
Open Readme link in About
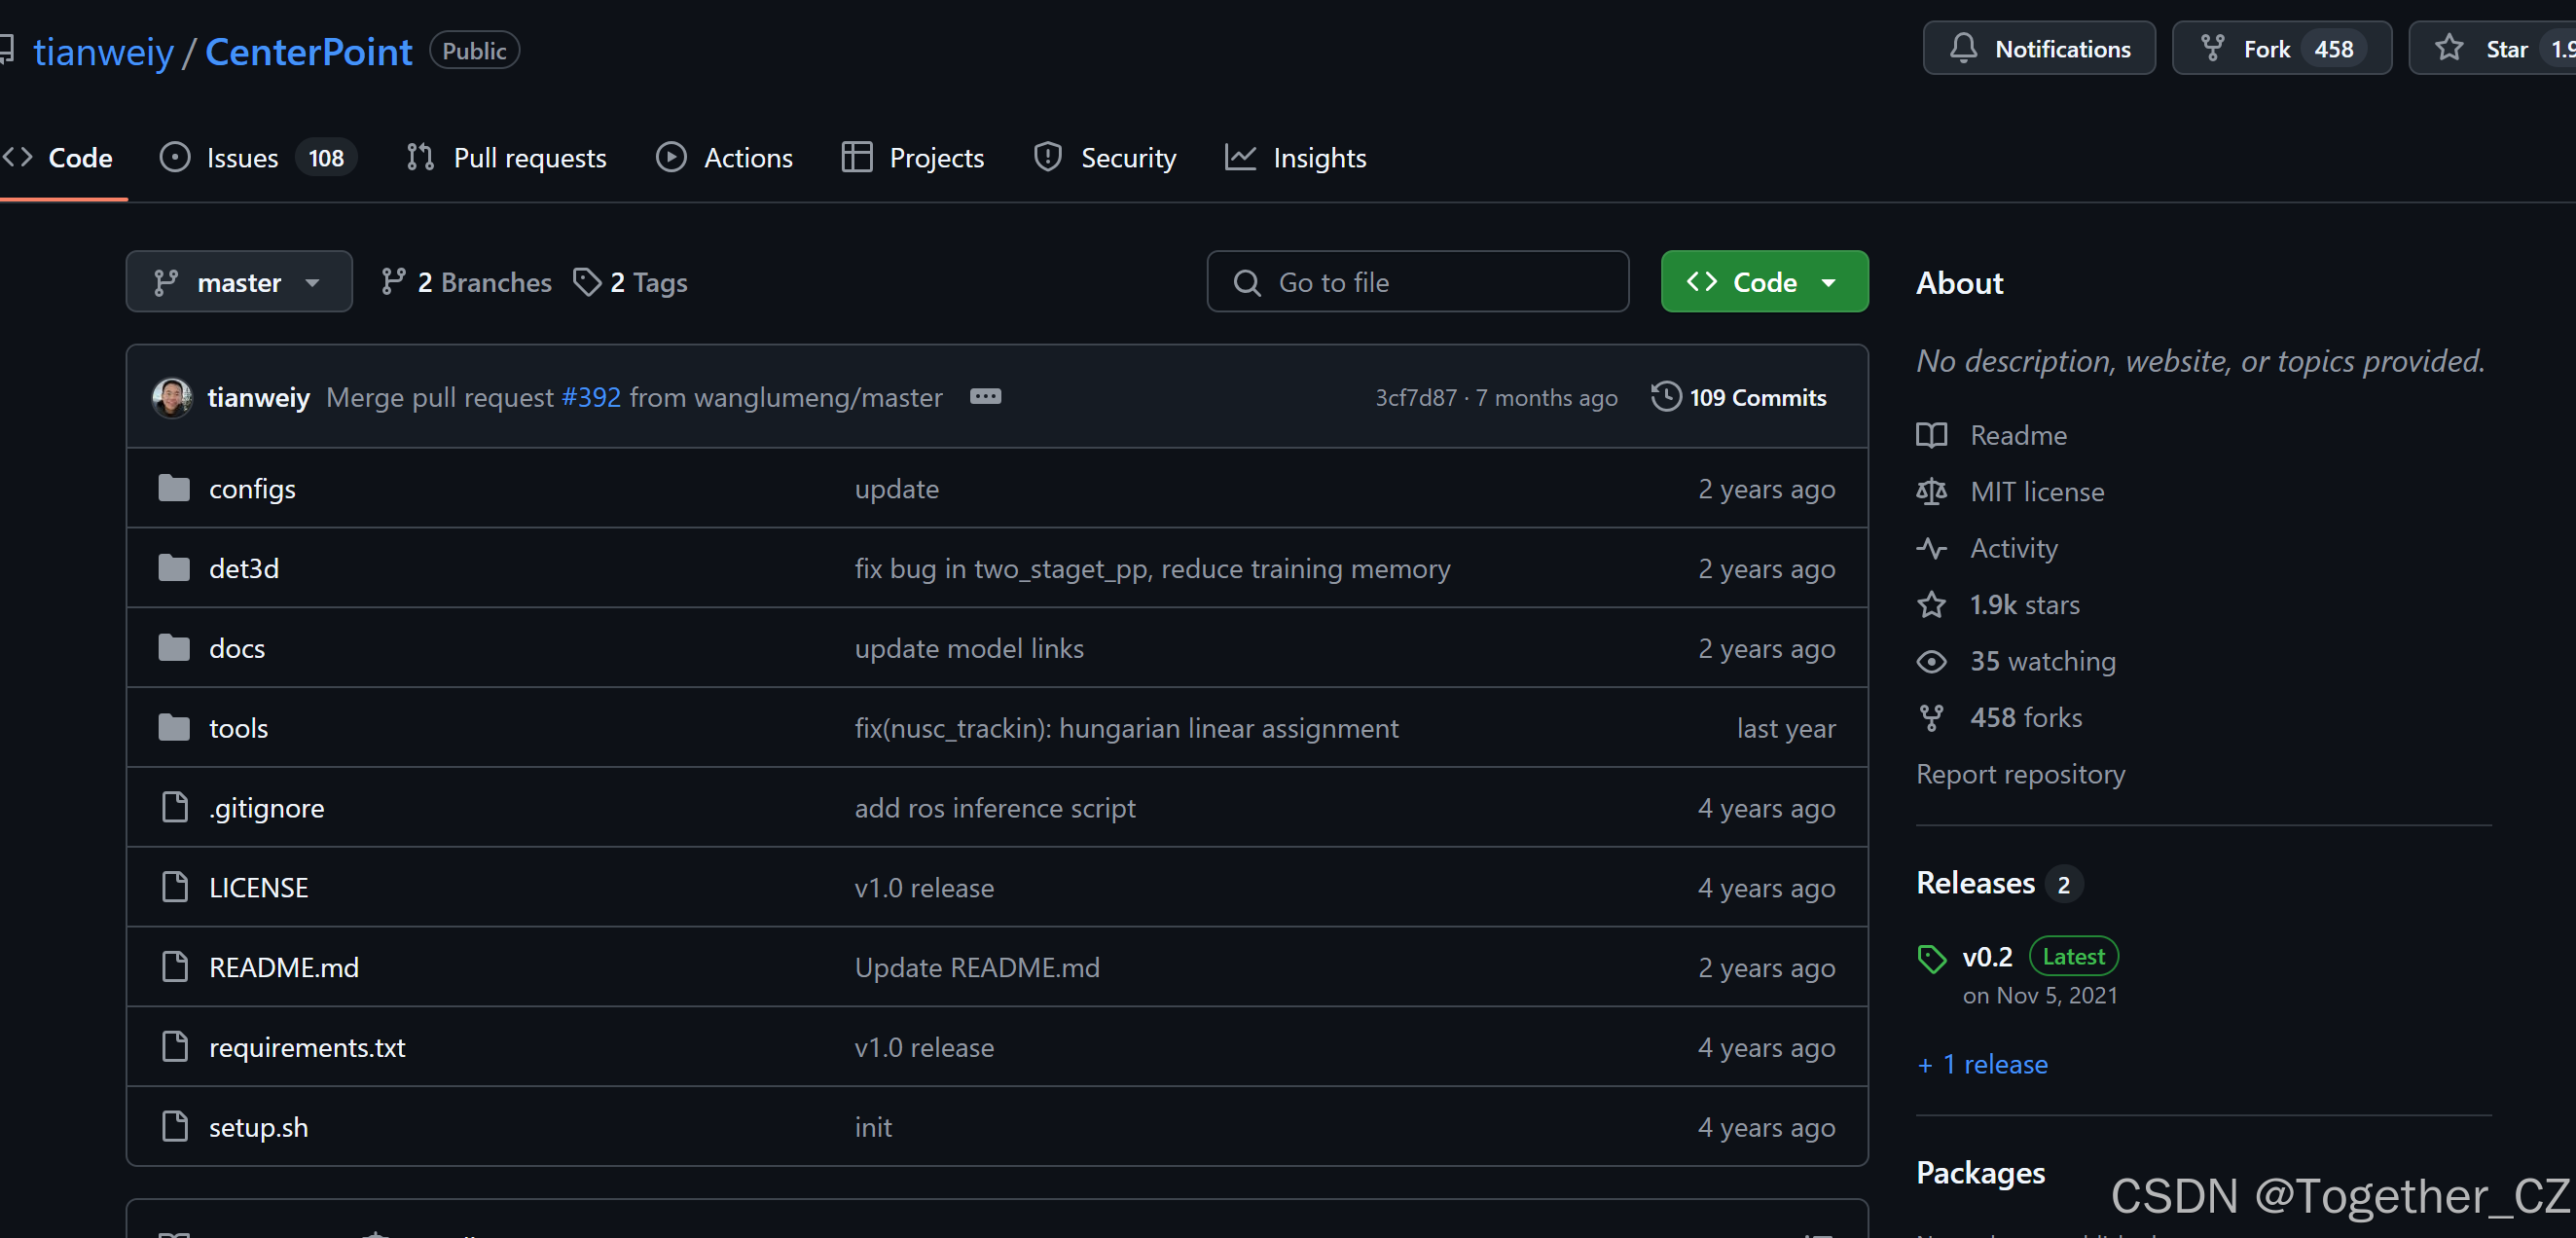[1991, 435]
